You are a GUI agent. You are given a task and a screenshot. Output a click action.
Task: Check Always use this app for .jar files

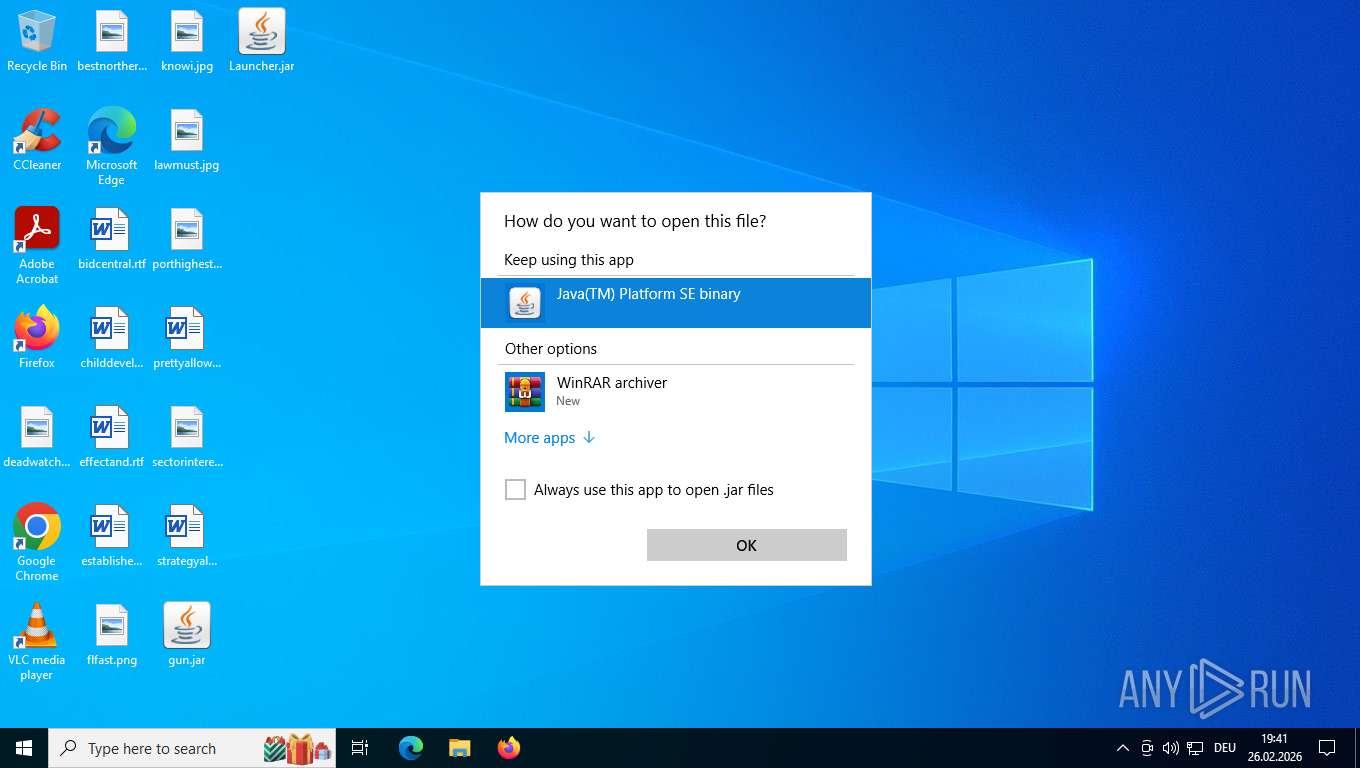pyautogui.click(x=515, y=490)
